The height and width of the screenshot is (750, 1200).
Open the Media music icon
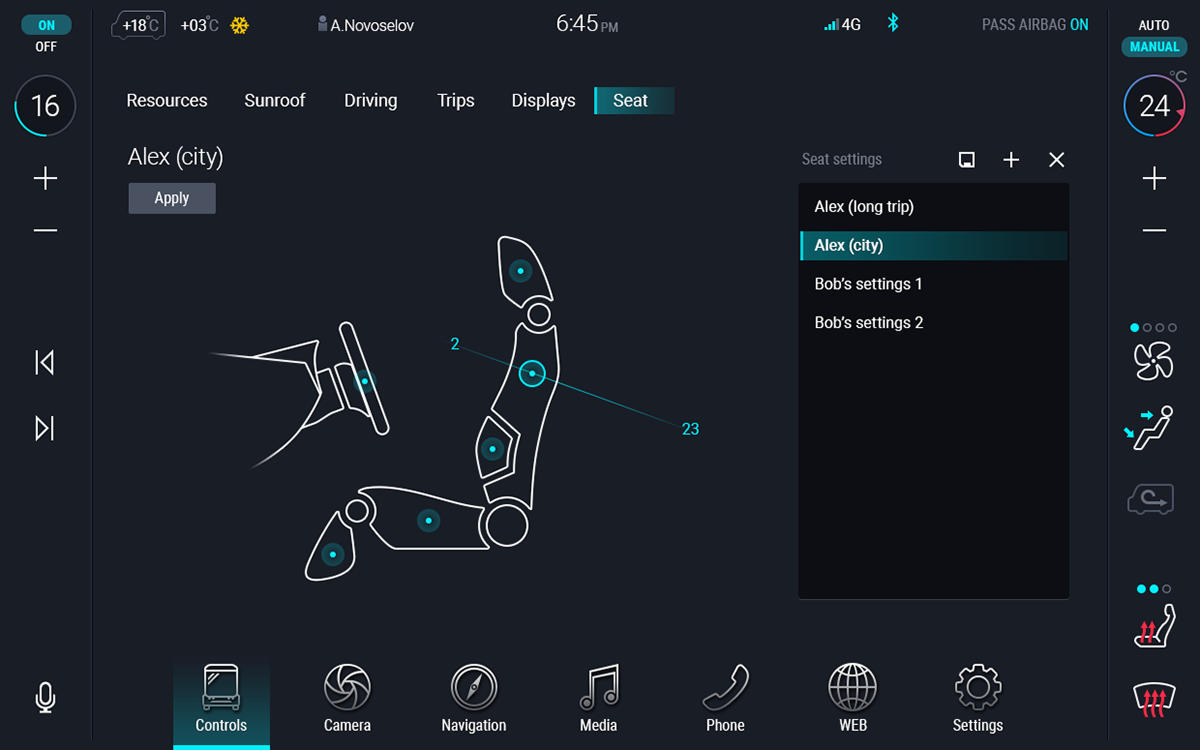[598, 699]
